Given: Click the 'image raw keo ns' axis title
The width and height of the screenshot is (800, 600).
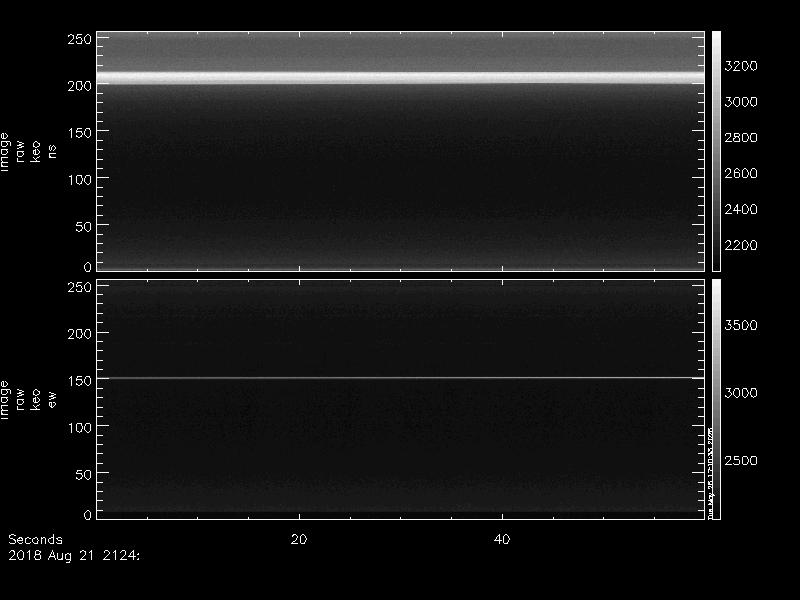Looking at the screenshot, I should (28, 152).
